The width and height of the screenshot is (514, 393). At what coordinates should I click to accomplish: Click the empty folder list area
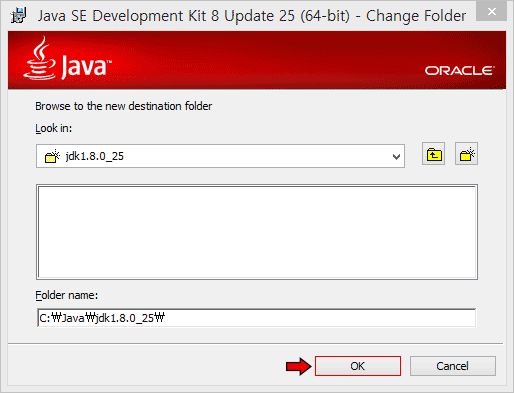(x=257, y=232)
